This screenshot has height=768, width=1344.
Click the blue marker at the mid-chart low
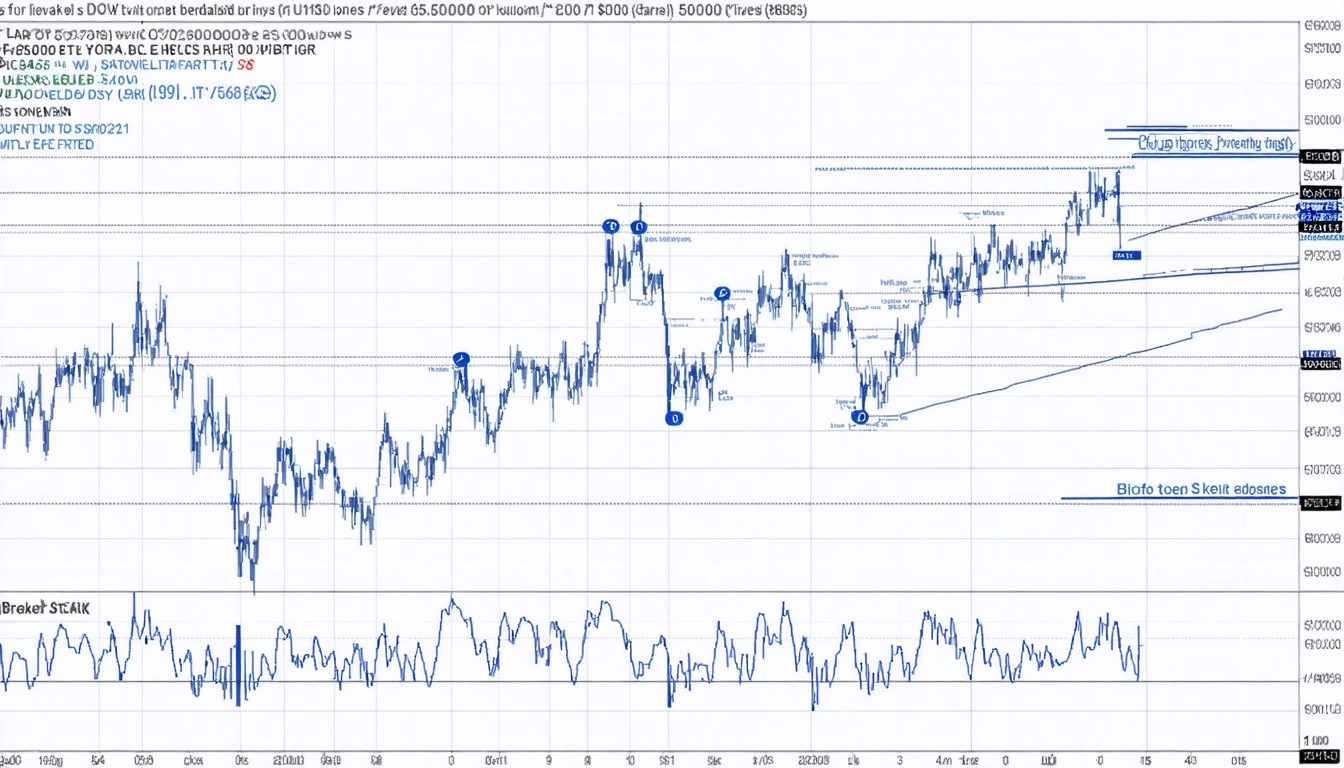(674, 419)
